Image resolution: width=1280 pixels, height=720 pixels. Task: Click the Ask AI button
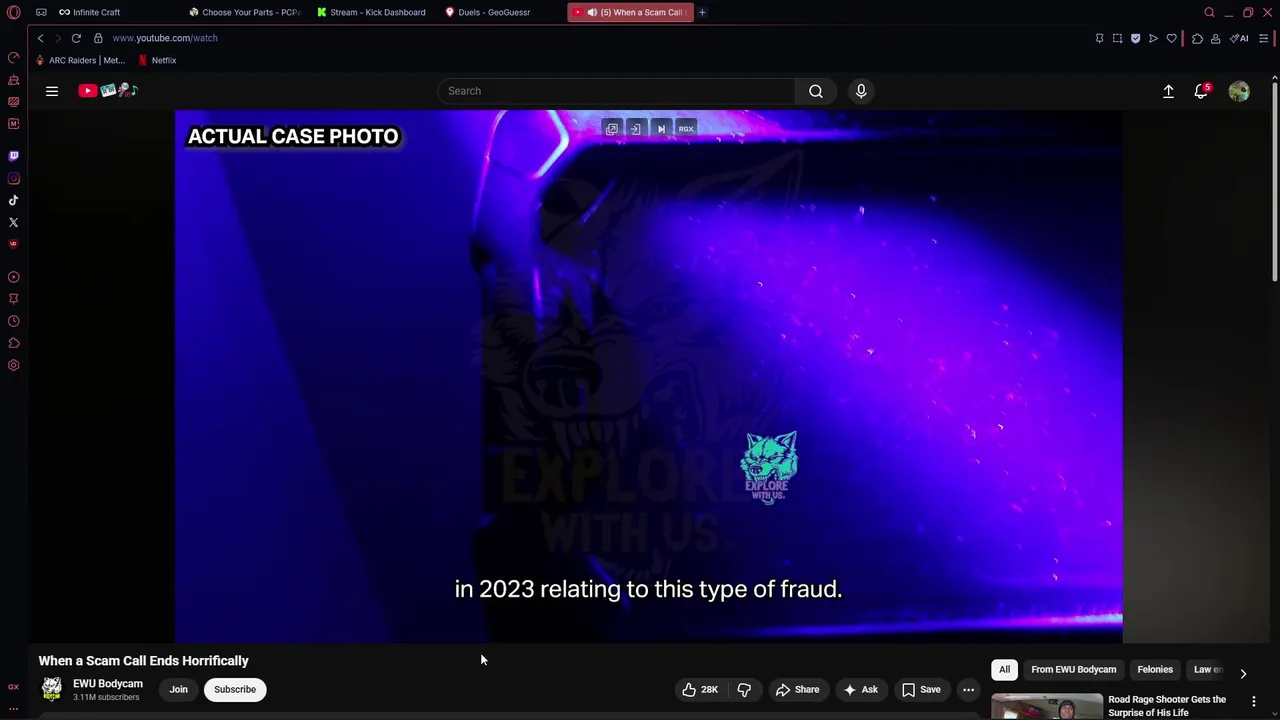click(x=861, y=689)
